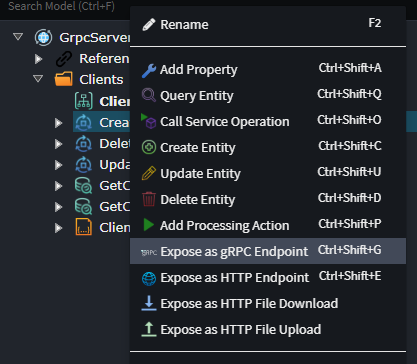
Task: Choose Expose as gRPC Endpoint
Action: click(x=268, y=251)
